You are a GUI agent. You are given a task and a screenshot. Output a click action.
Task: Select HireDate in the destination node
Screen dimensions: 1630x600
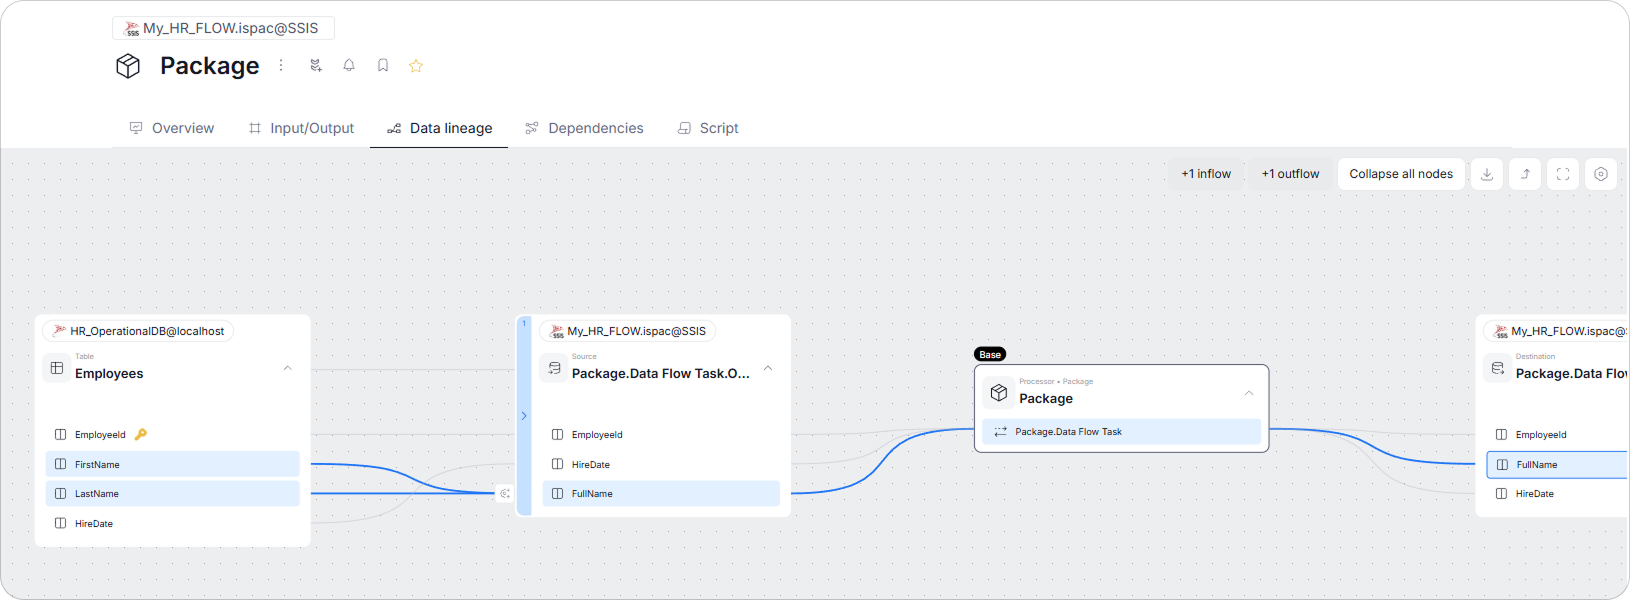click(1558, 494)
